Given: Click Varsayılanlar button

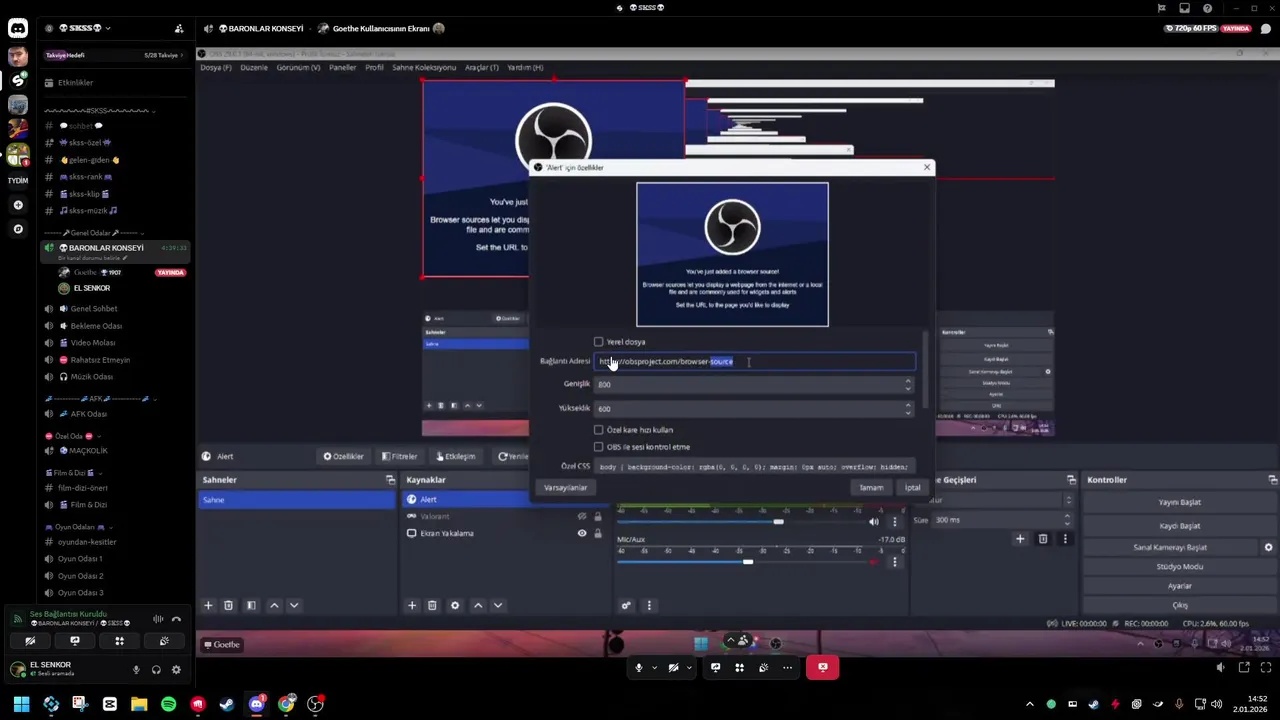Looking at the screenshot, I should pyautogui.click(x=566, y=487).
